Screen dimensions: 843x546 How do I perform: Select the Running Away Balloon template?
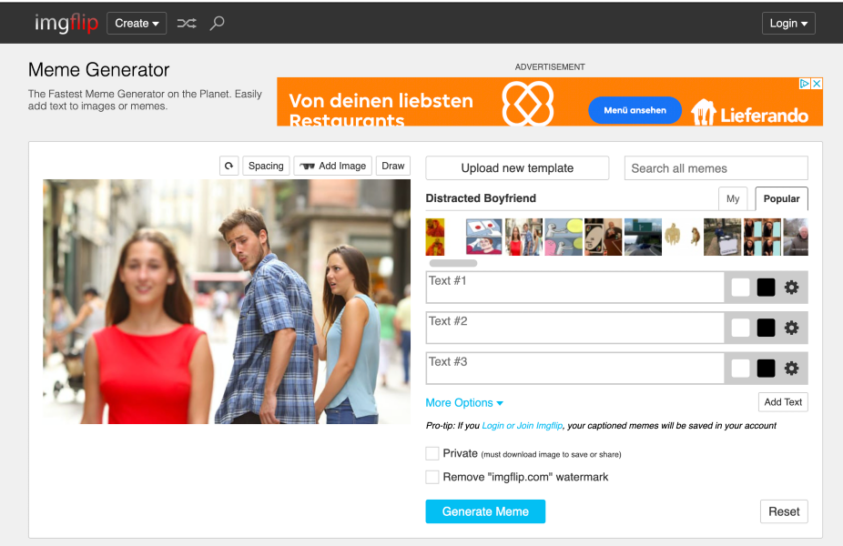[x=563, y=237]
